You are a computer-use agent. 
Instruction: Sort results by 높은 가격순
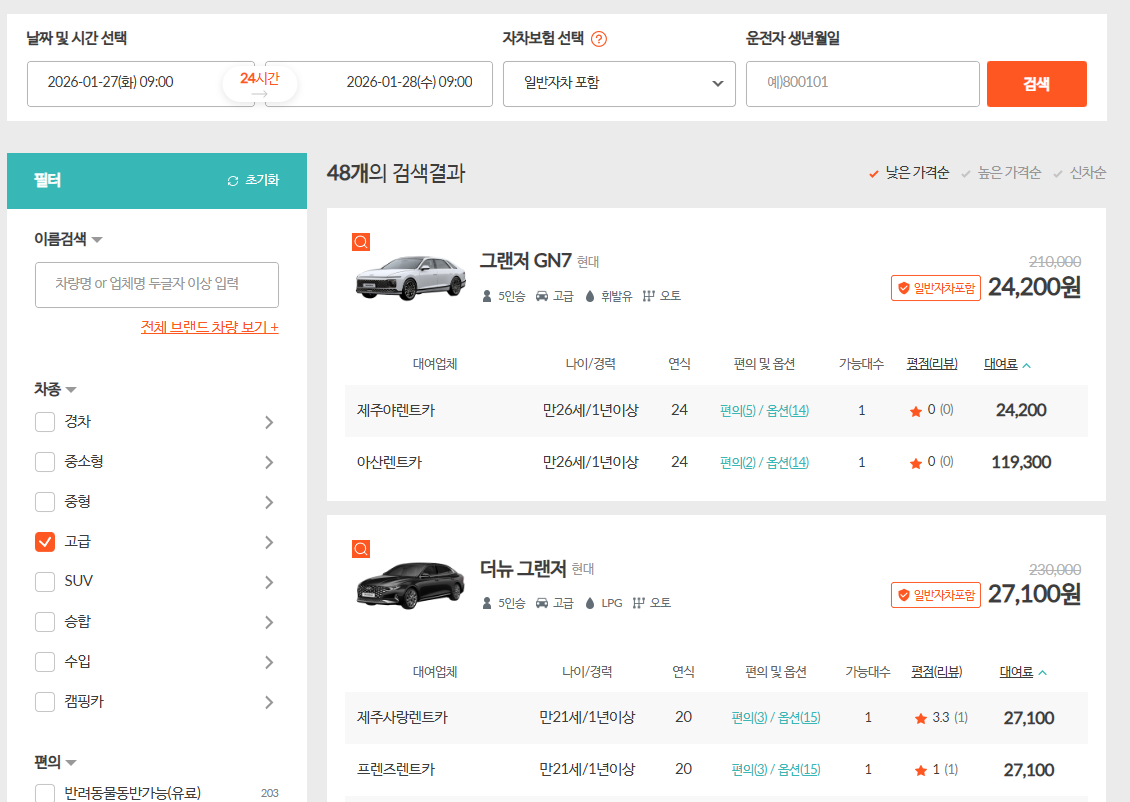tap(1001, 173)
